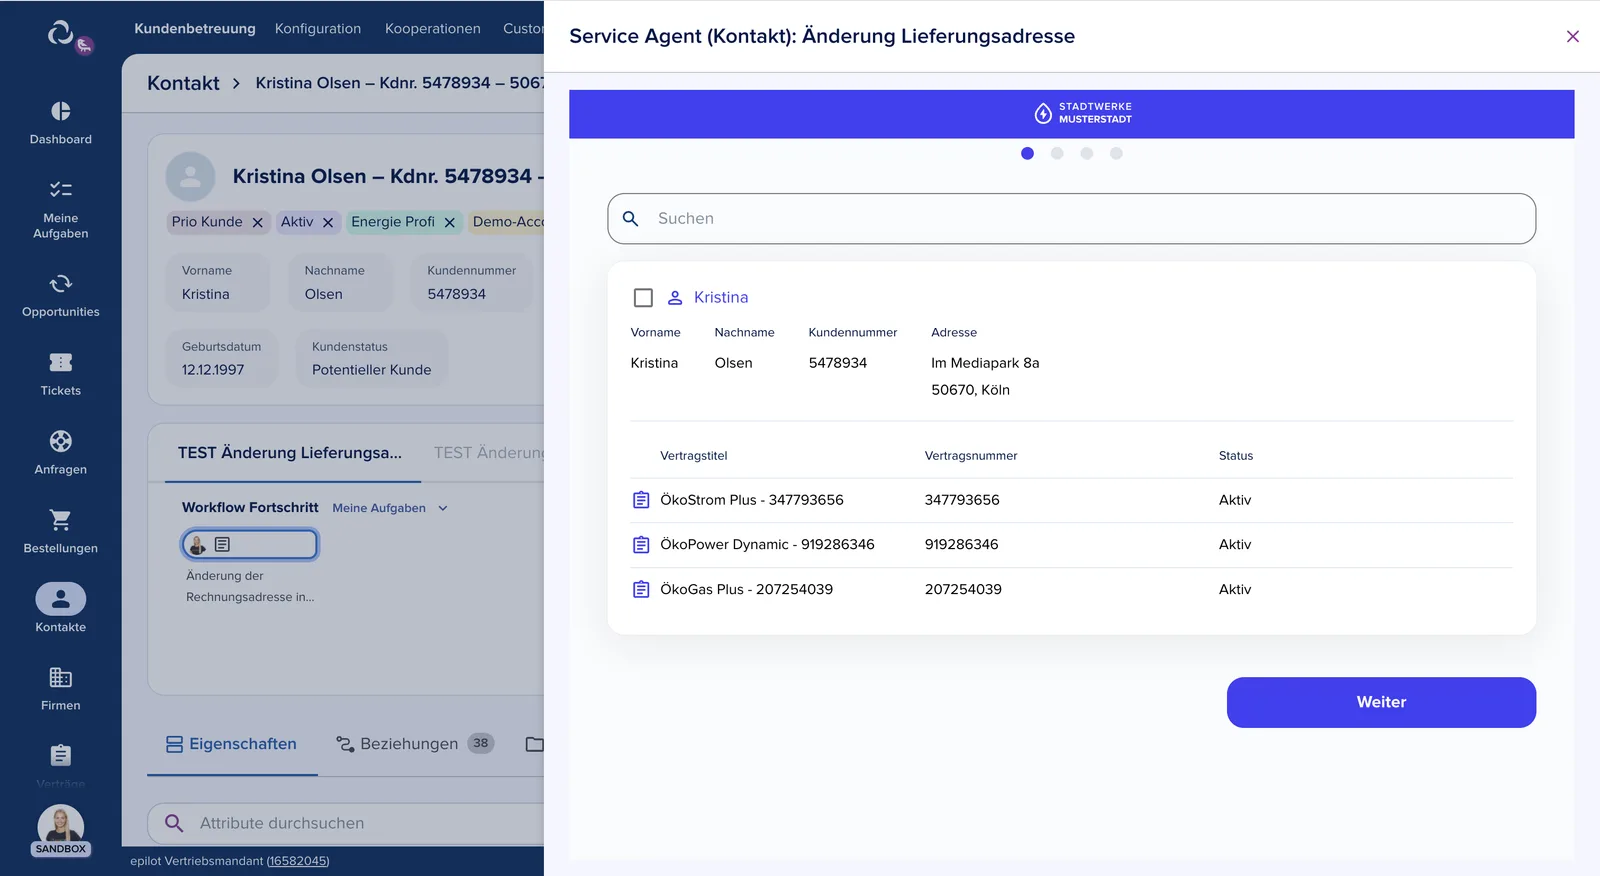The width and height of the screenshot is (1600, 876).
Task: Open Kundenbetreuung top menu
Action: point(195,29)
